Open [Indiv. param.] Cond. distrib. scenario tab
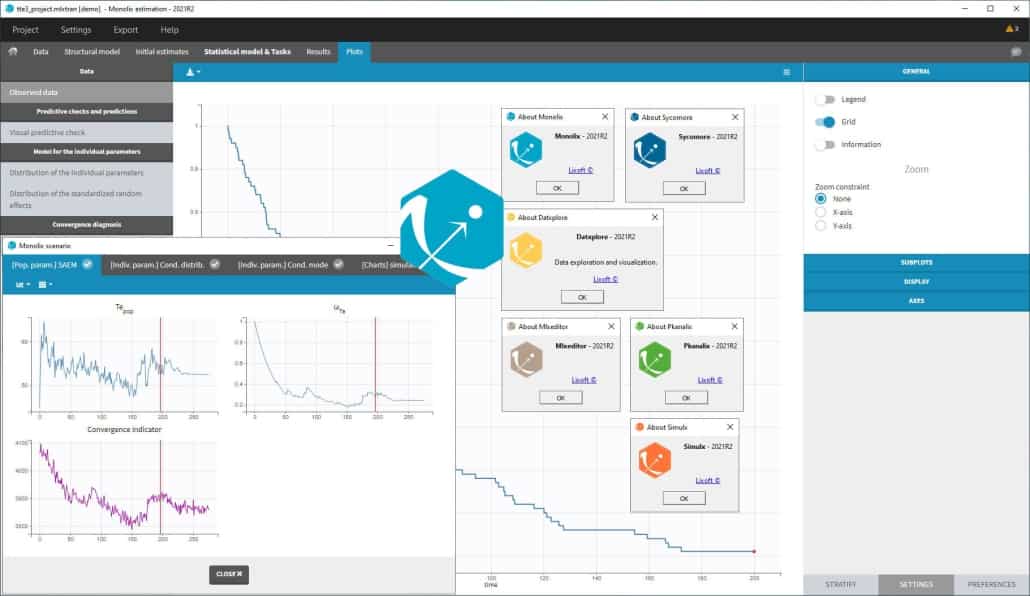The width and height of the screenshot is (1030, 596). (x=164, y=265)
